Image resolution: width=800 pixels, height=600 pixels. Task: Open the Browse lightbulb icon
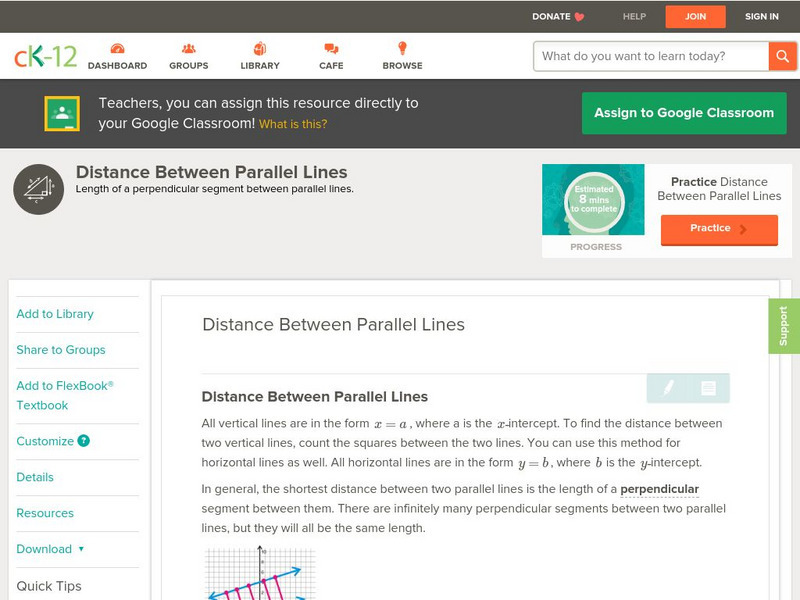click(x=403, y=48)
